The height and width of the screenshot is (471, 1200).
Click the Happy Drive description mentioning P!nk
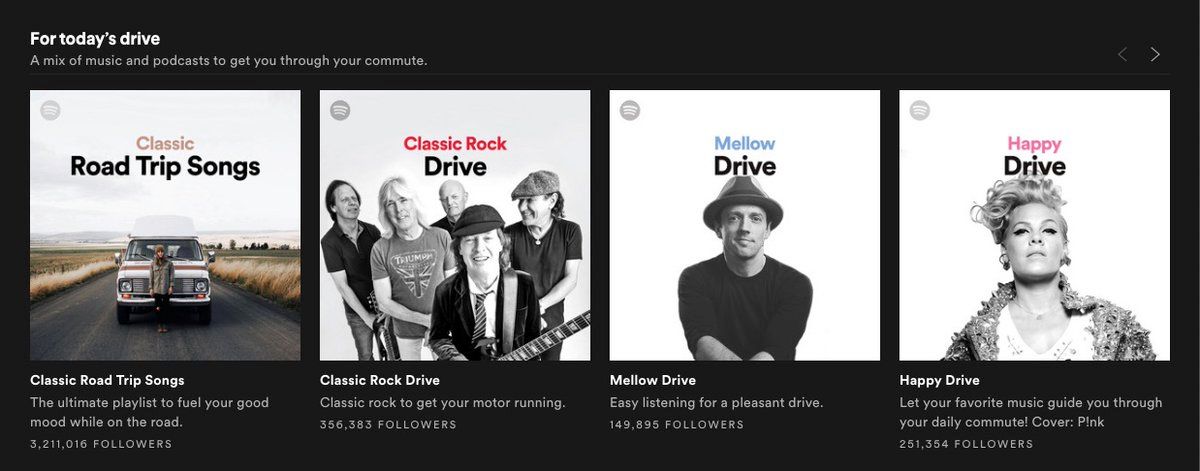(1031, 412)
